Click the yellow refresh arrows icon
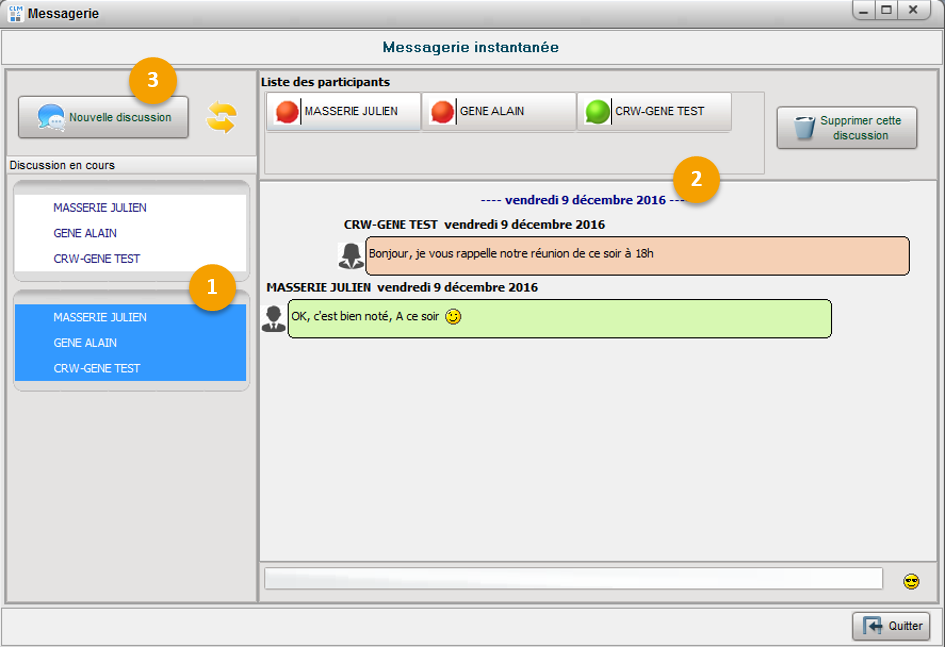This screenshot has height=647, width=945. [x=221, y=118]
